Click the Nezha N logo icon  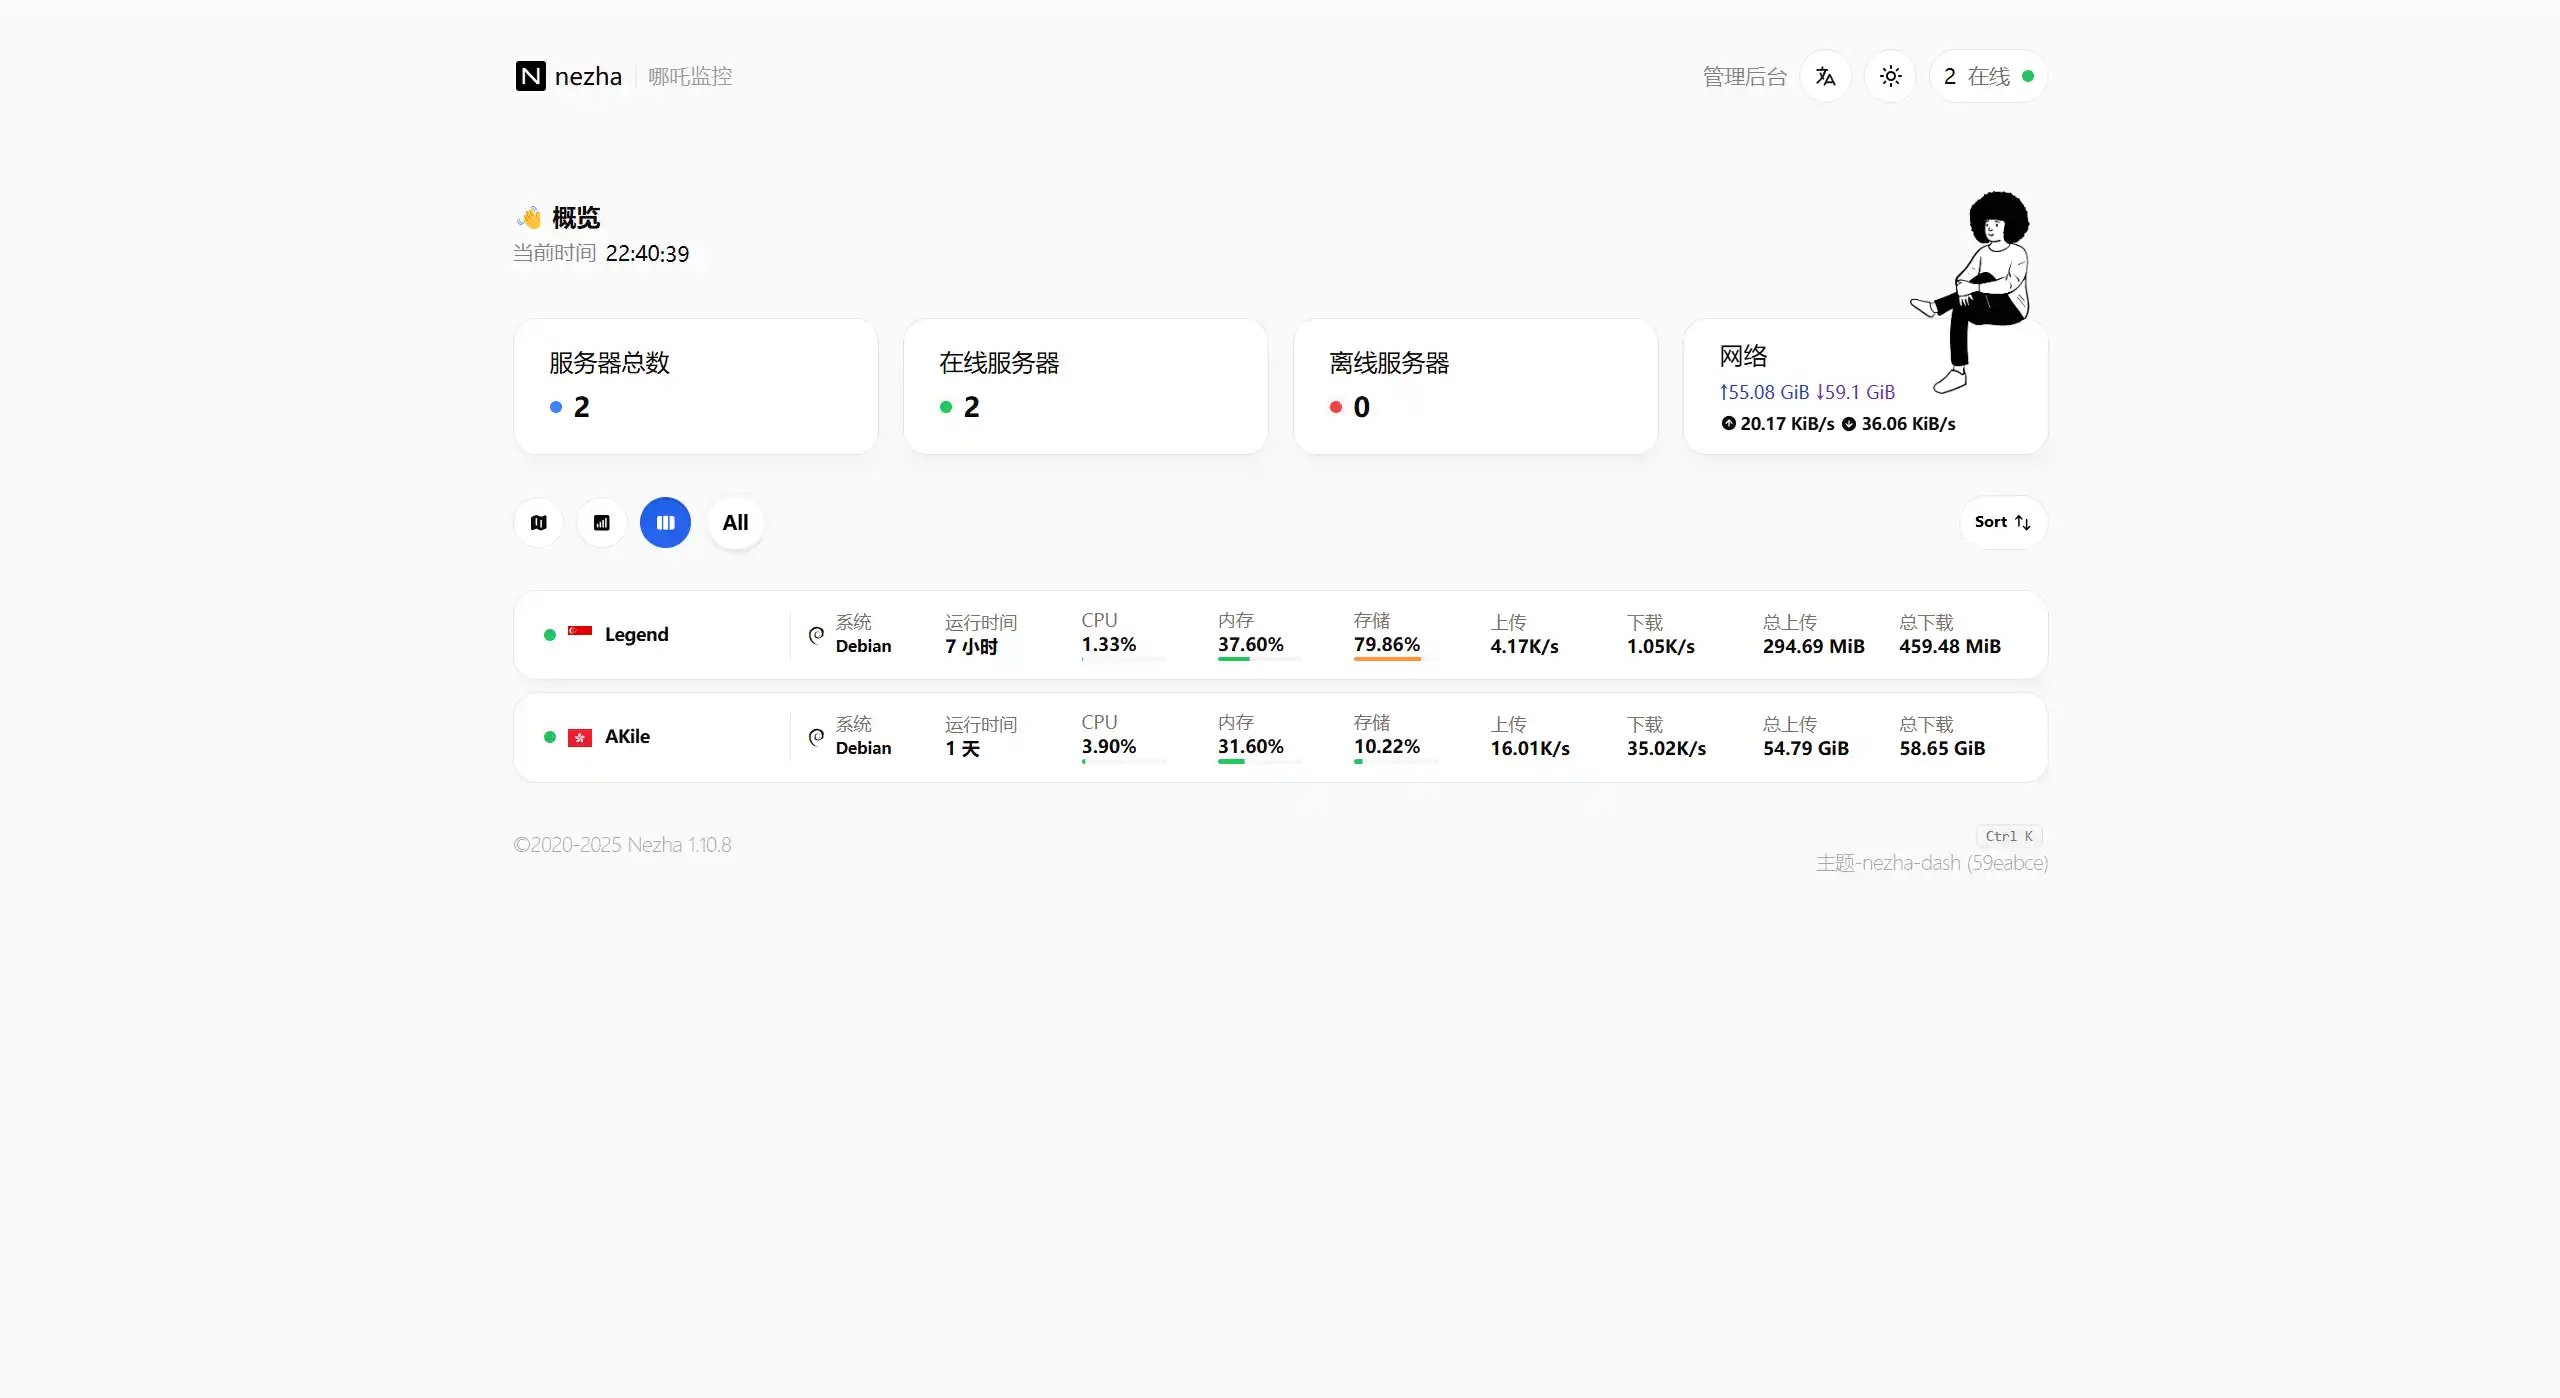point(530,76)
